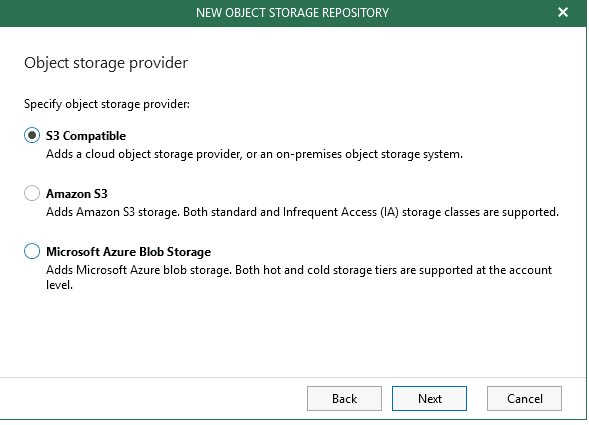
Task: Click the on-premises object storage system description
Action: pyautogui.click(x=254, y=154)
